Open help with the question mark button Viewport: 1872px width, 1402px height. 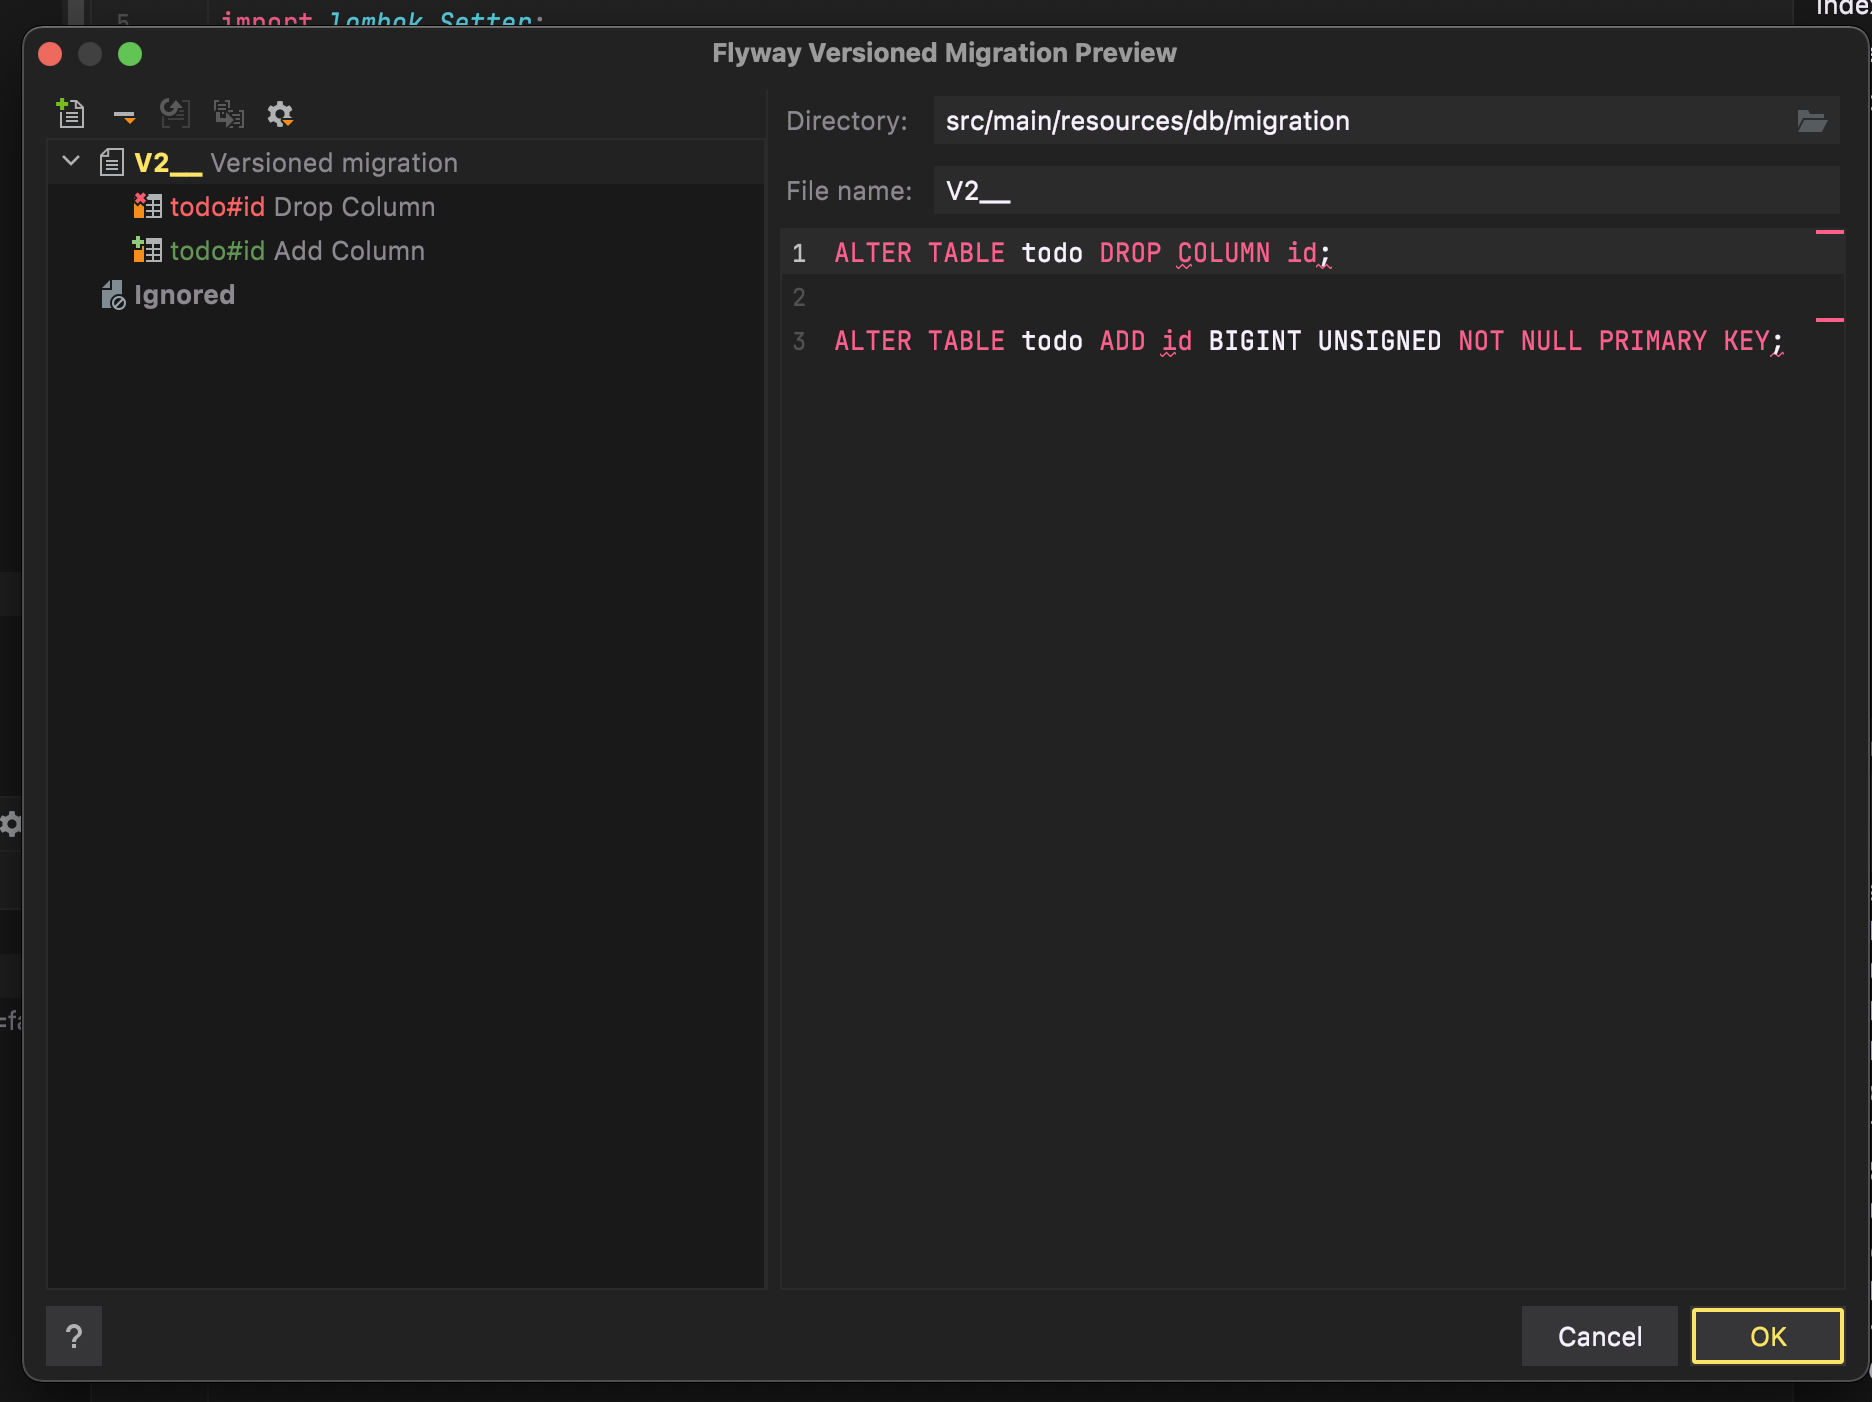[x=74, y=1336]
